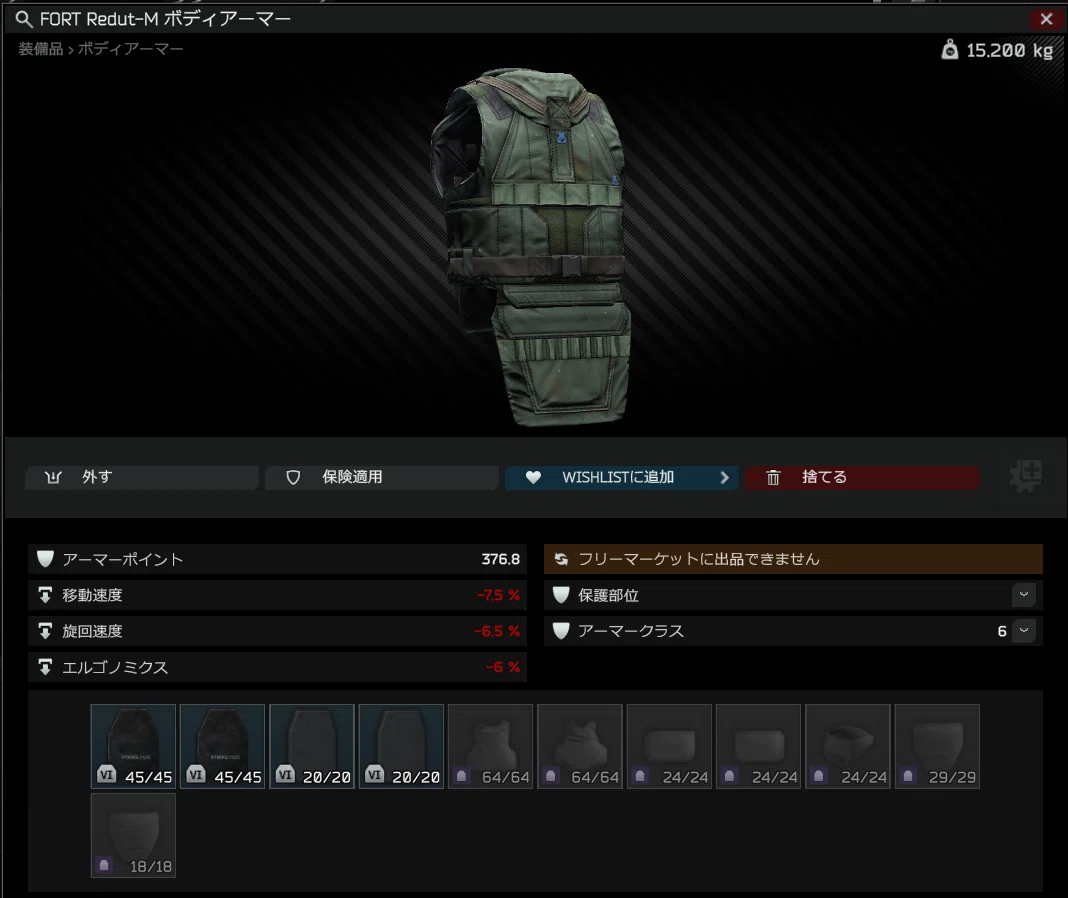This screenshot has width=1068, height=898.
Task: Select the second 64/64 soft armor slot
Action: click(580, 746)
